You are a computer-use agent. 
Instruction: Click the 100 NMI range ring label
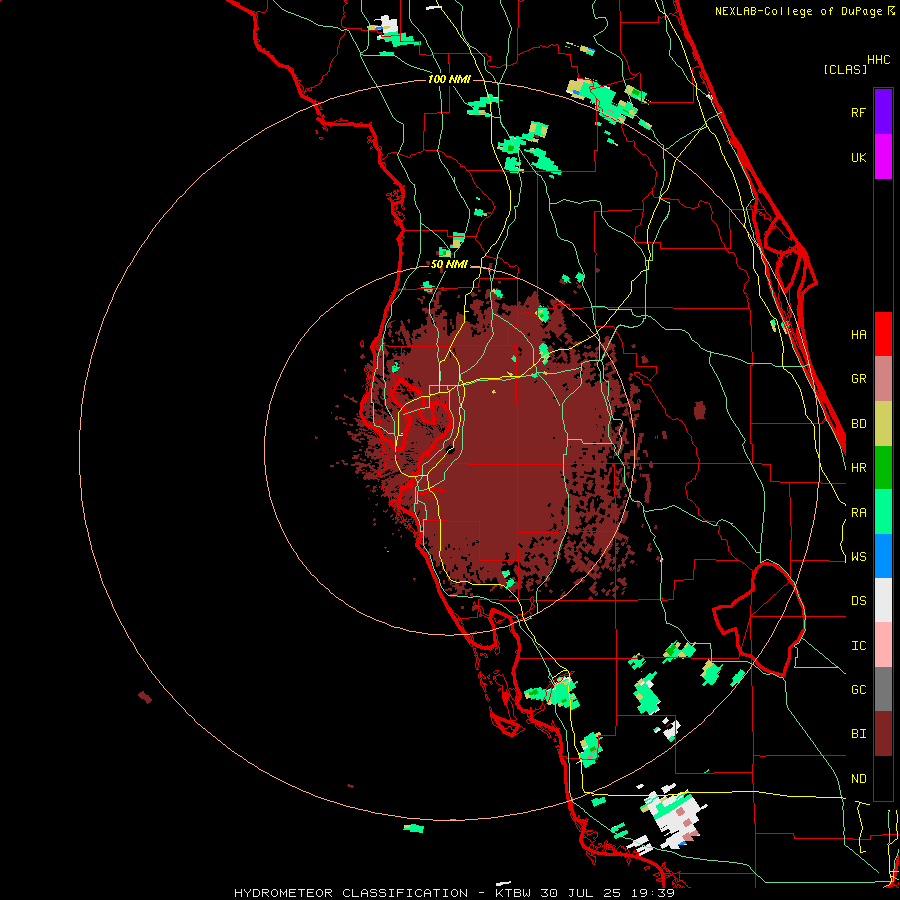449,79
